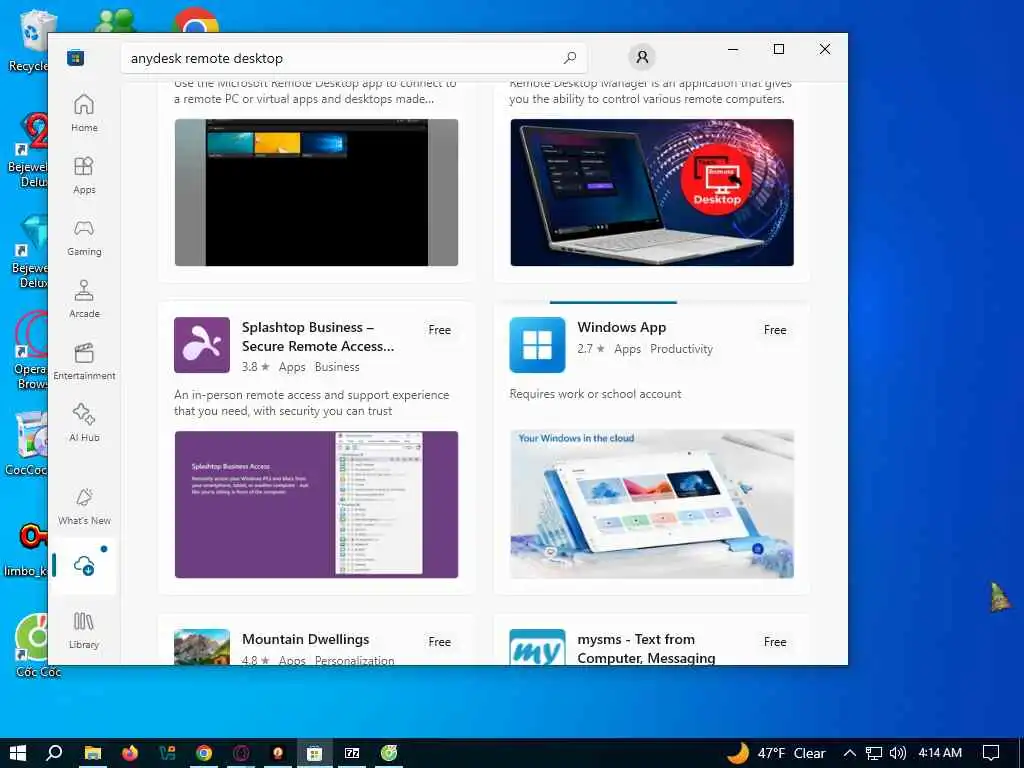Open the Microsoft Store taskbar icon

pos(314,753)
